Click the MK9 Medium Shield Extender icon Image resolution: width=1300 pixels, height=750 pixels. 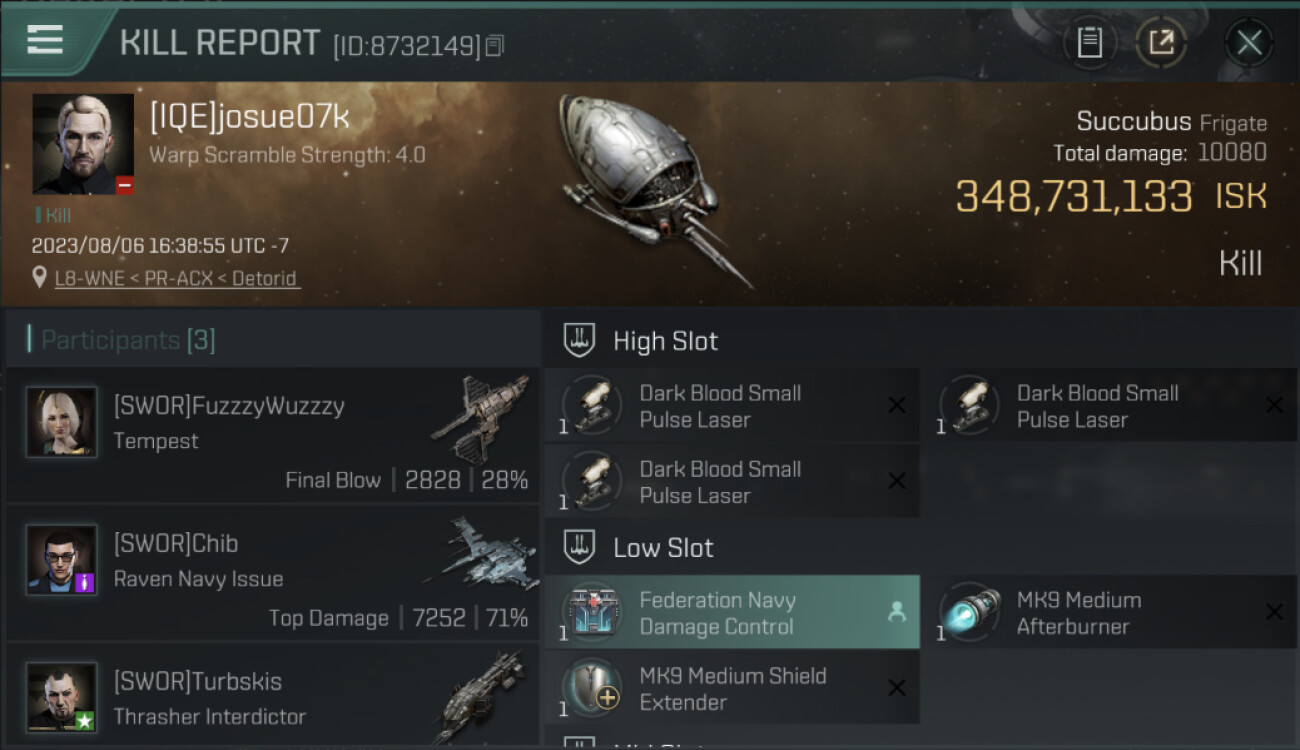click(x=592, y=688)
